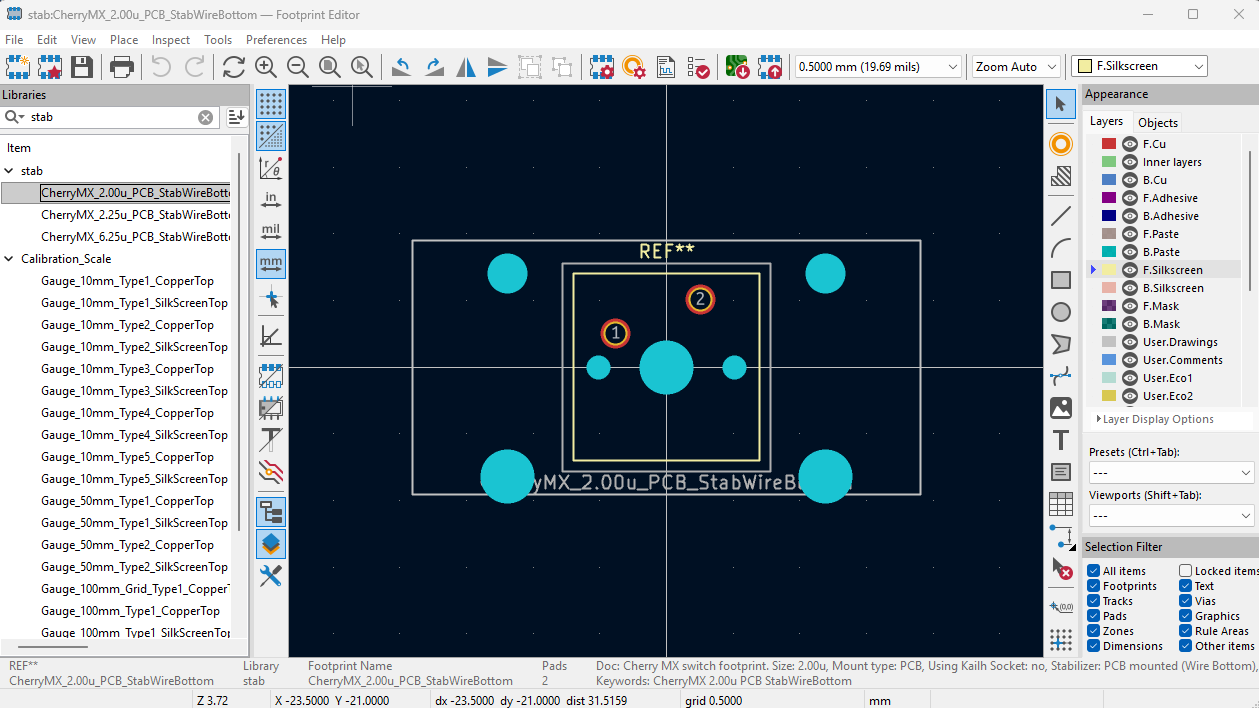Click the Zoom In magnifier icon

(266, 67)
